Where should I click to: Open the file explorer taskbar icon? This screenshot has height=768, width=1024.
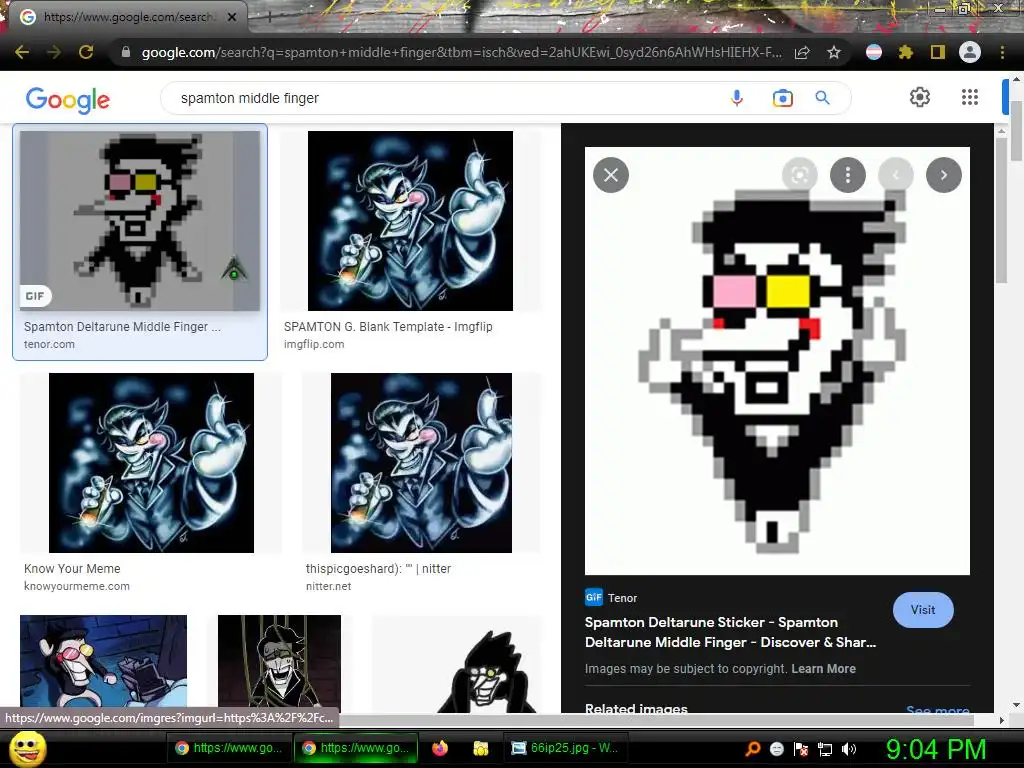click(481, 748)
